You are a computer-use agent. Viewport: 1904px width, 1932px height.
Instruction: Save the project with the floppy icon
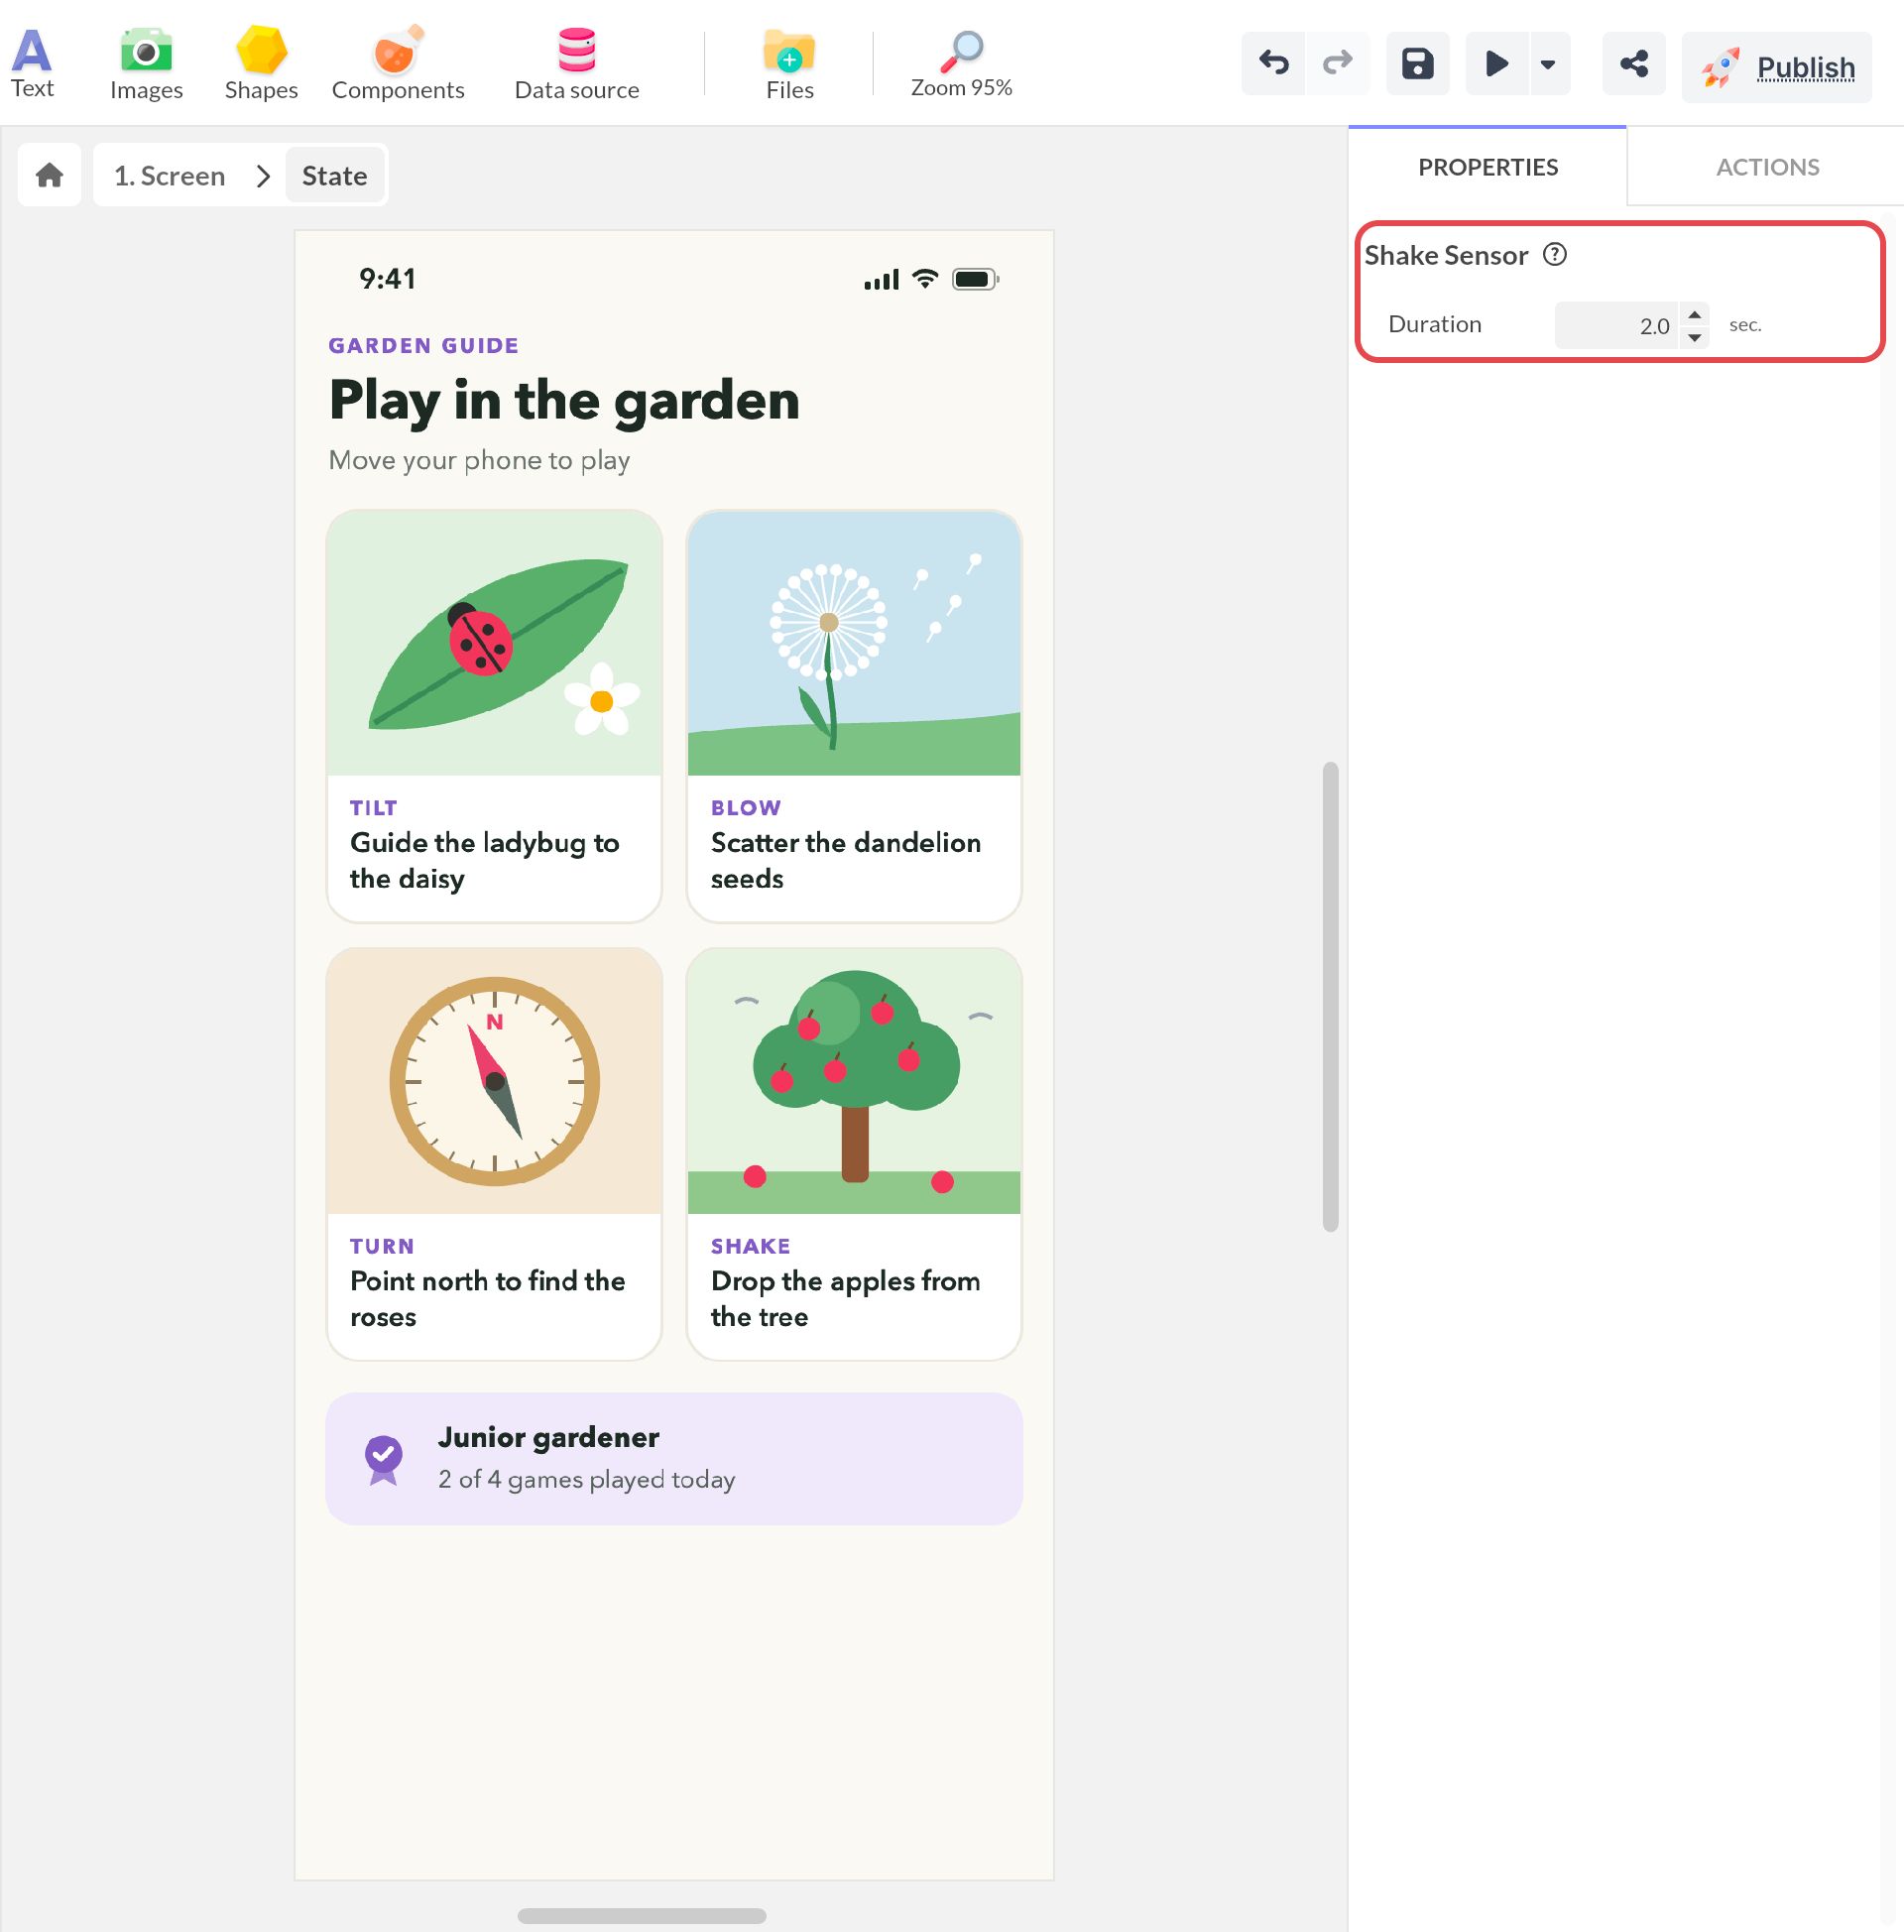[x=1417, y=64]
